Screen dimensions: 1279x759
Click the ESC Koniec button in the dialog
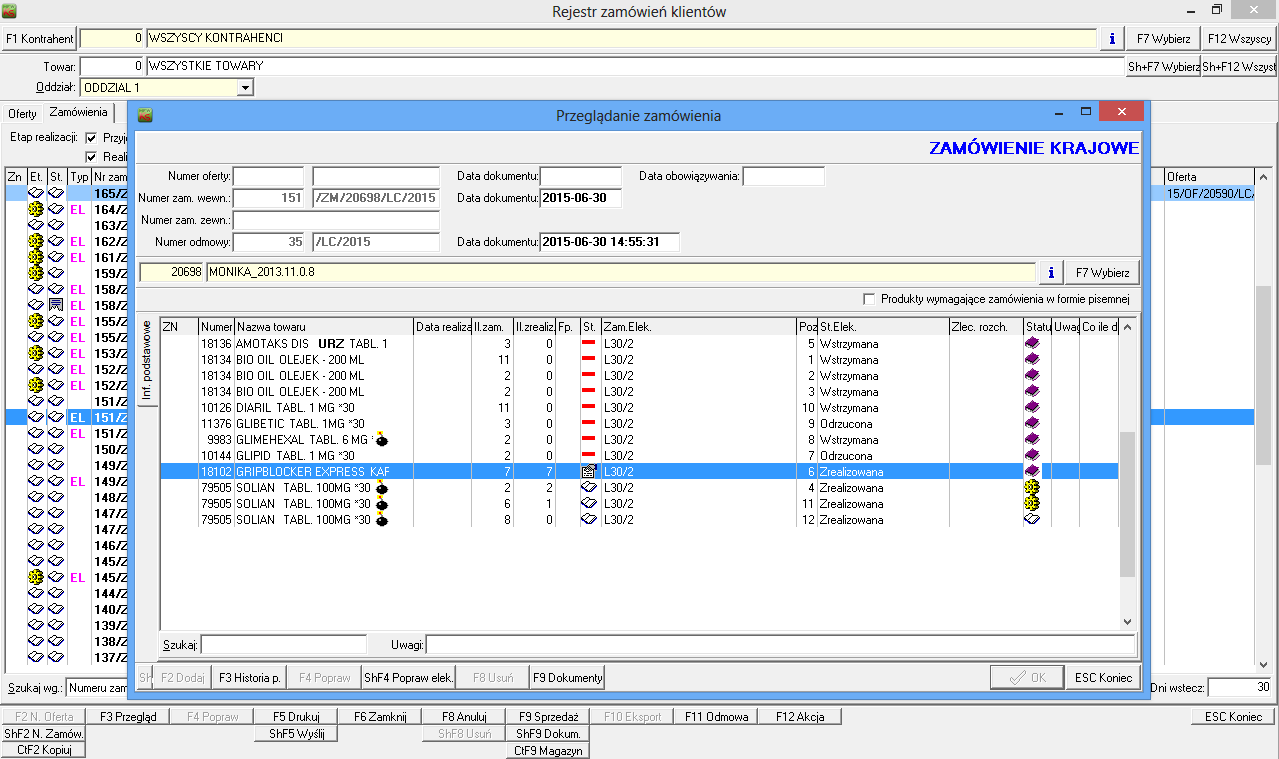1102,678
